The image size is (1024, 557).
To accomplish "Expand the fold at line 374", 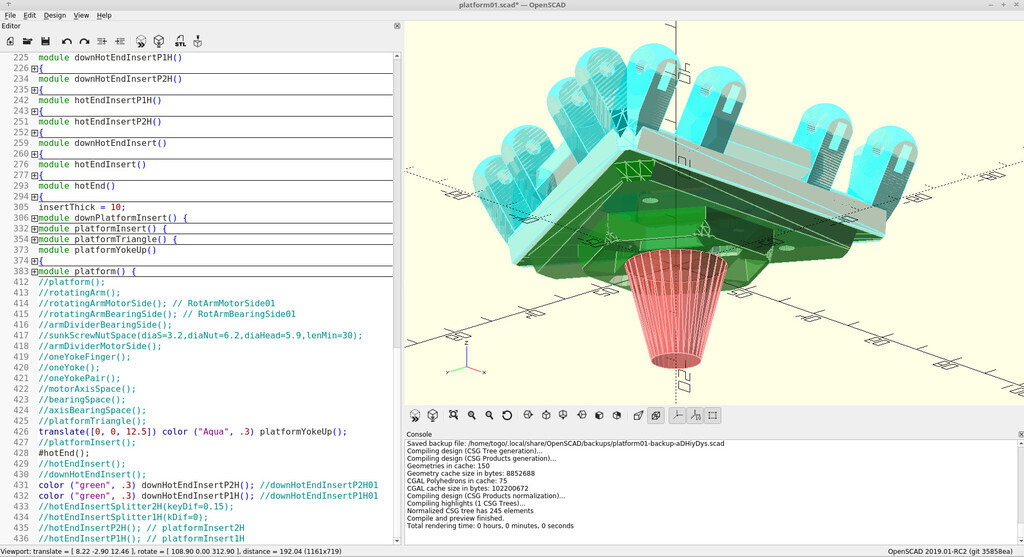I will 35,261.
